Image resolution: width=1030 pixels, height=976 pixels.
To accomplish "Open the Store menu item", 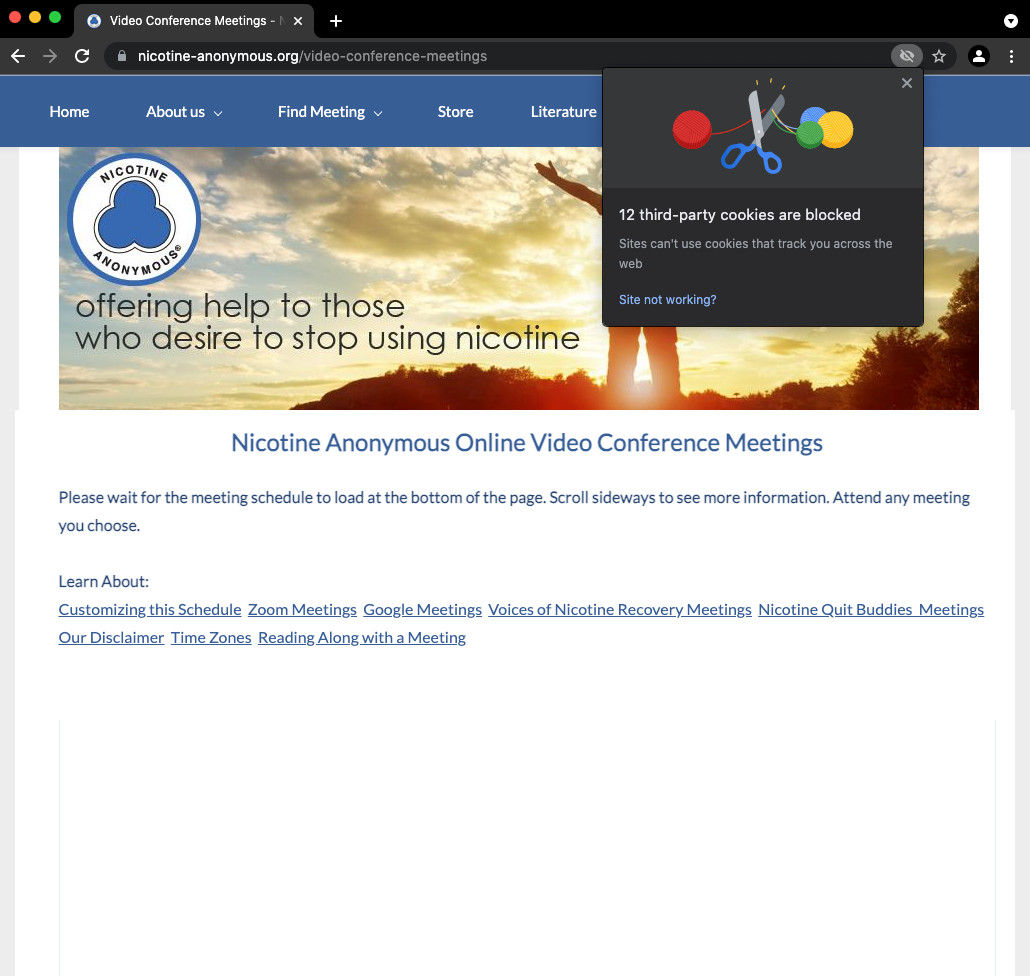I will [455, 112].
